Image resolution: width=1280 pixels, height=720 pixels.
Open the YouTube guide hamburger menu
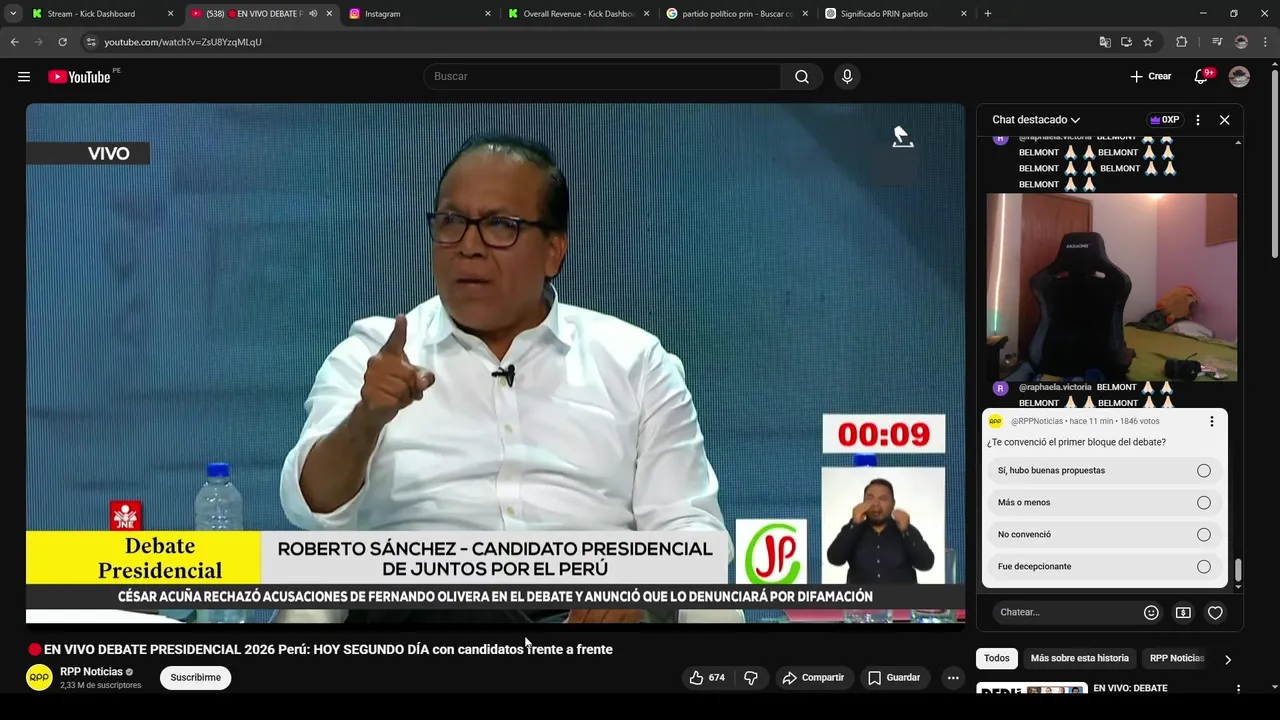pyautogui.click(x=24, y=77)
